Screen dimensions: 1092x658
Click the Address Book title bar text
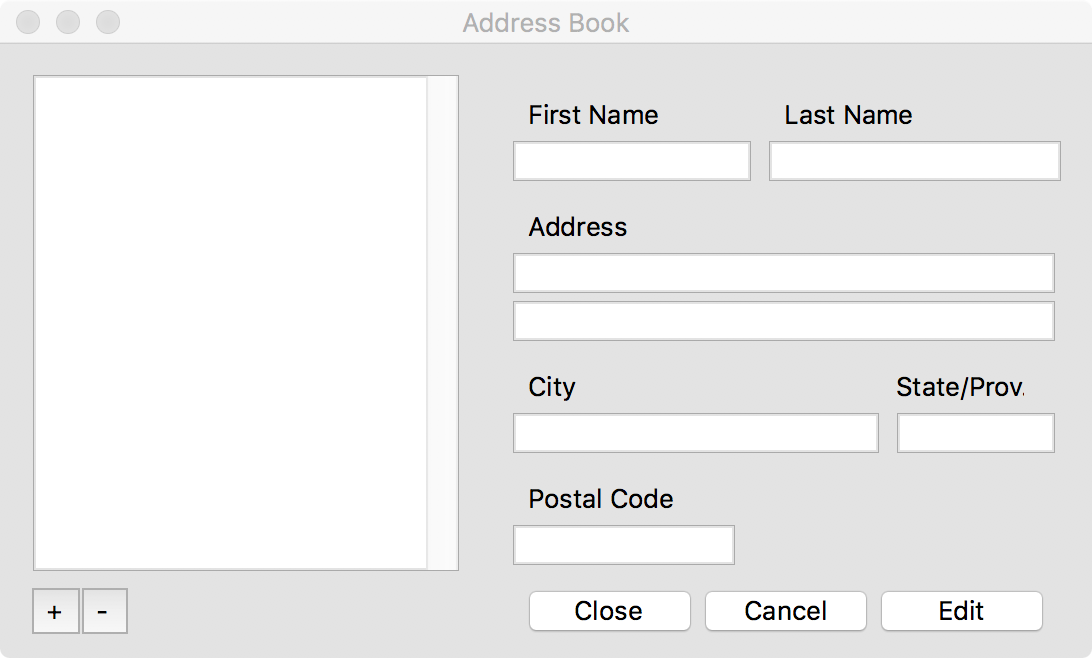tap(546, 22)
